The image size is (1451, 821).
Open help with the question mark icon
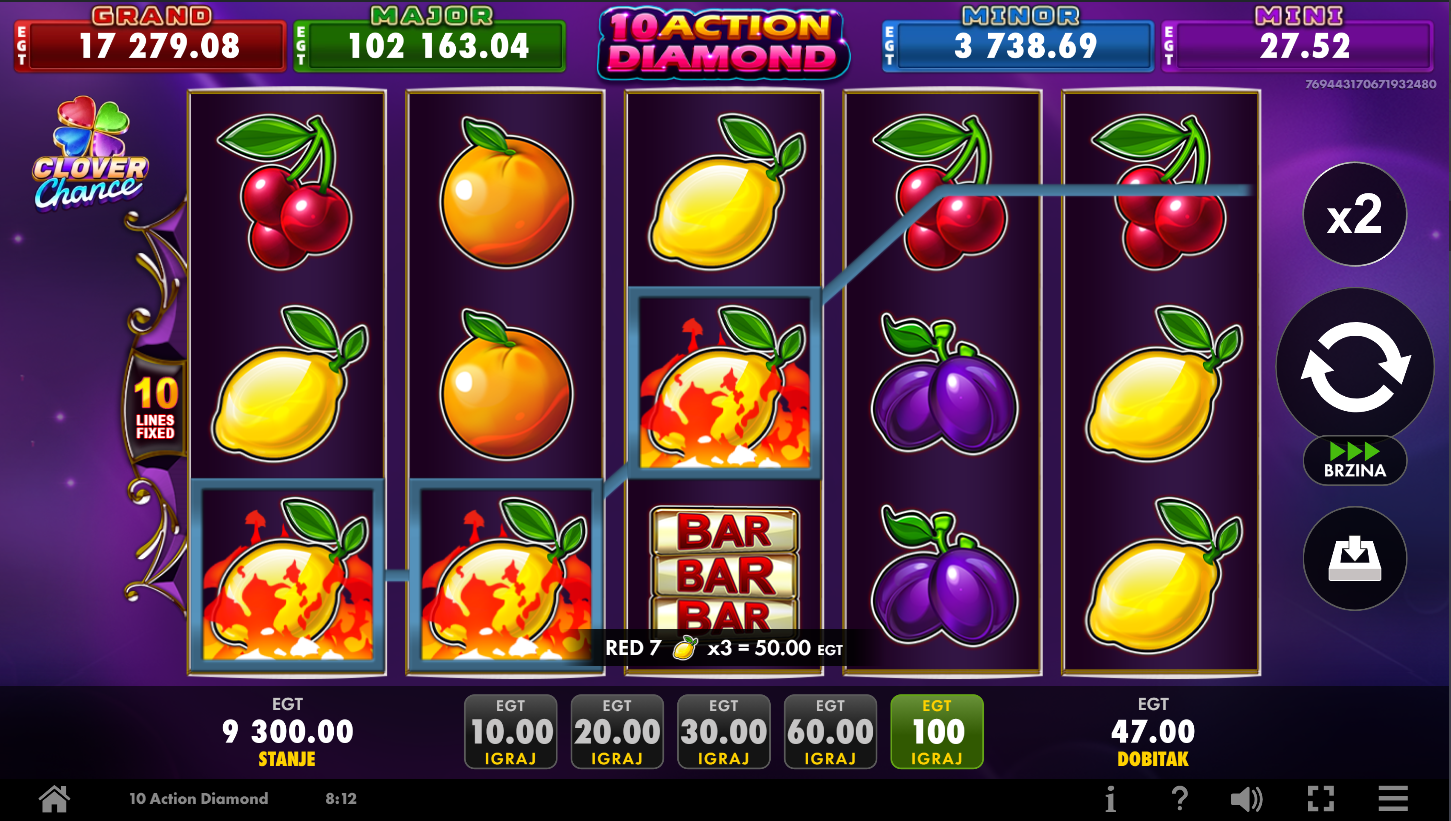pyautogui.click(x=1180, y=798)
